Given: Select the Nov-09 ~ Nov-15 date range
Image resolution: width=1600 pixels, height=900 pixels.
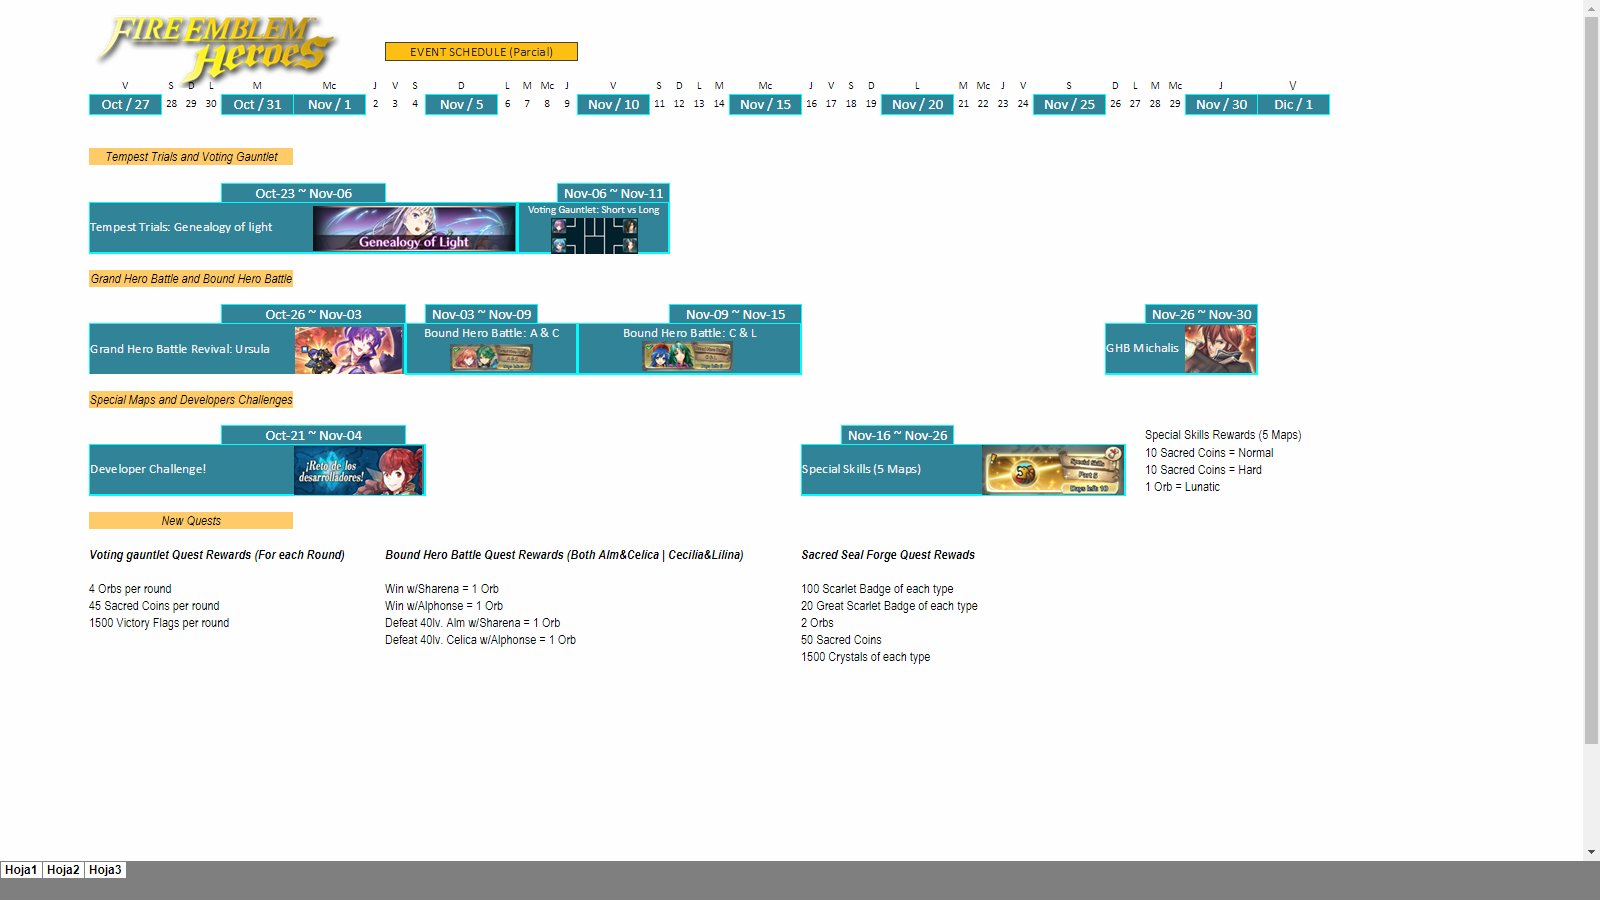Looking at the screenshot, I should tap(735, 315).
